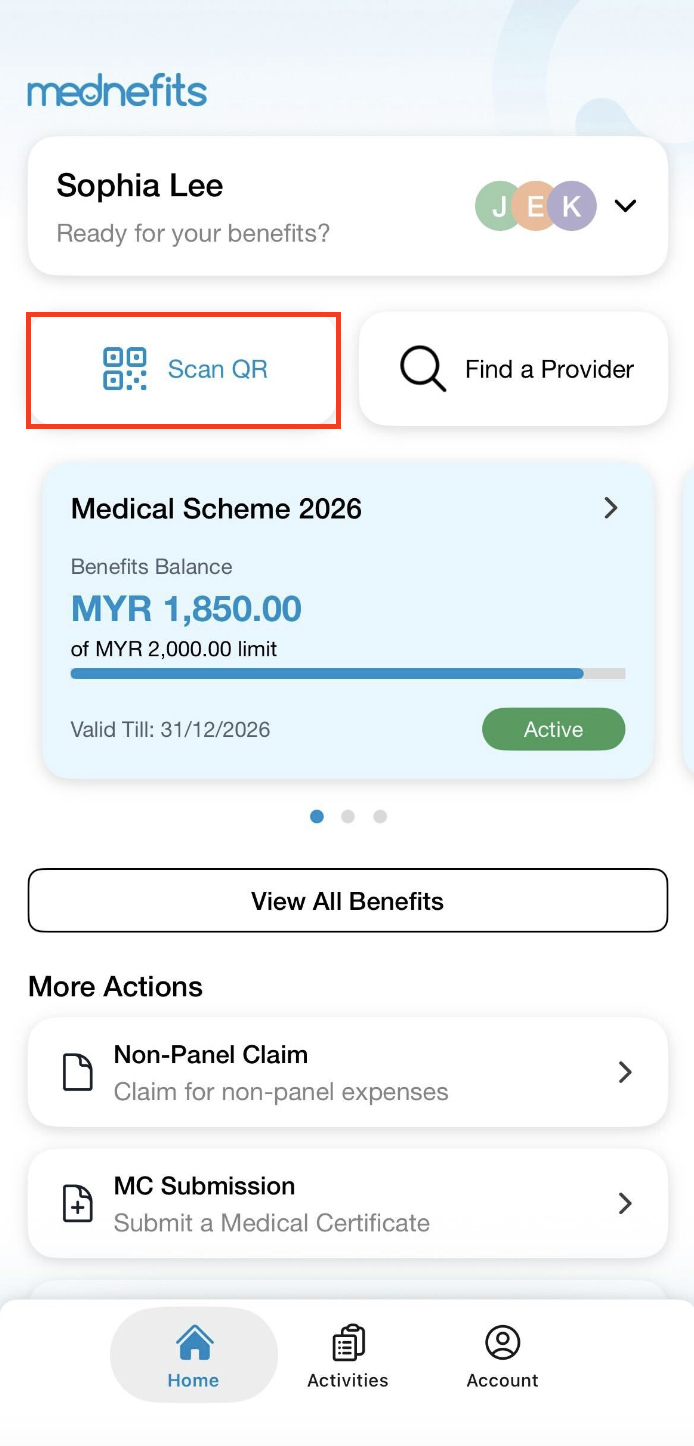Expand the member selector dropdown arrow
This screenshot has height=1446, width=694.
tap(625, 206)
